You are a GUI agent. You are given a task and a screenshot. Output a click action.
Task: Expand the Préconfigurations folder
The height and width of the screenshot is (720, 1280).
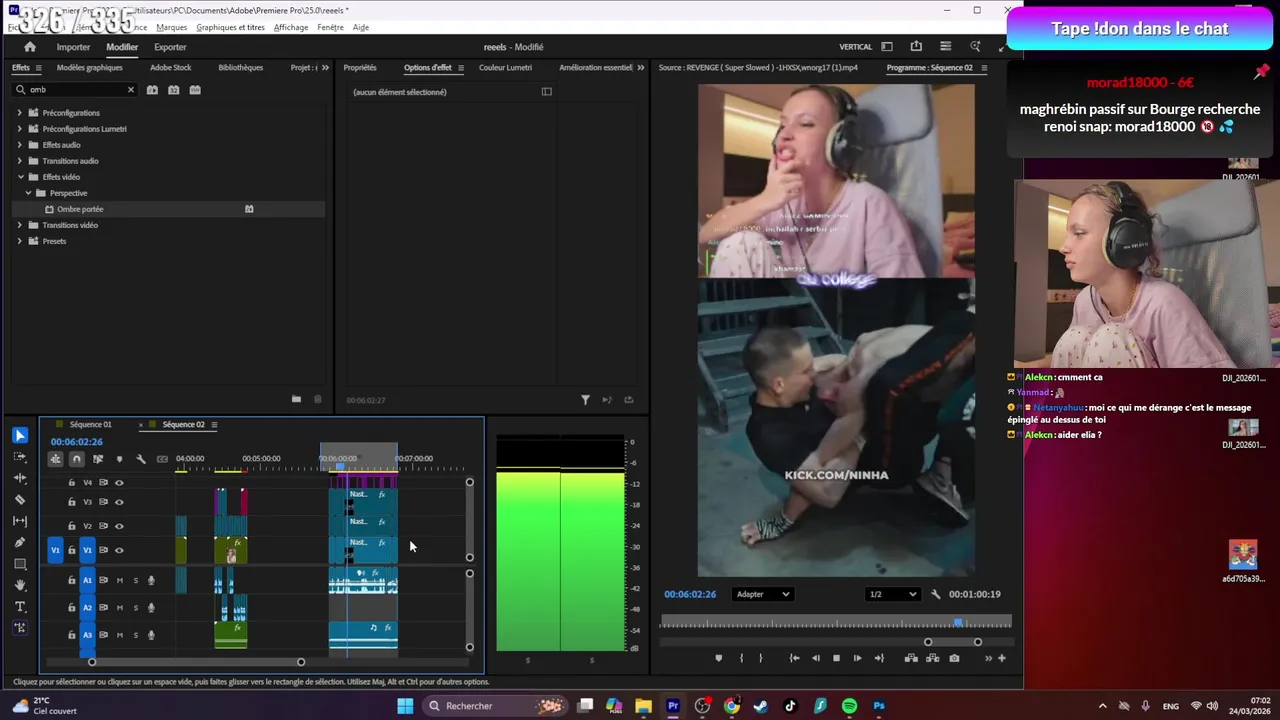pos(19,113)
